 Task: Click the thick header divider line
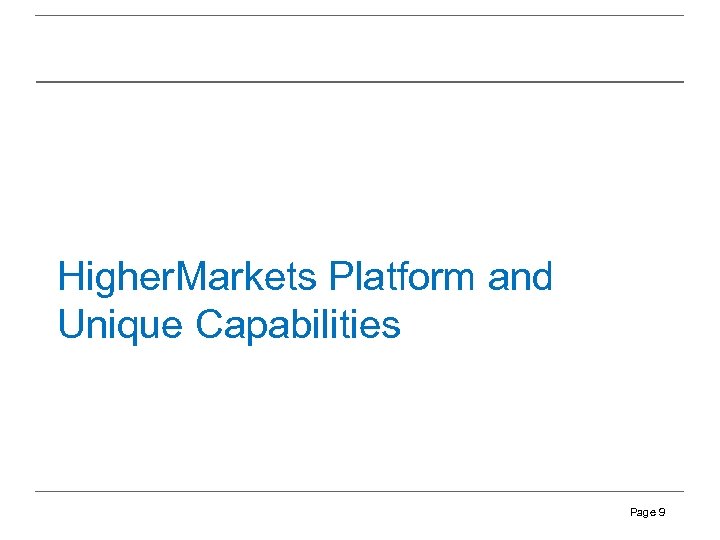[x=360, y=81]
